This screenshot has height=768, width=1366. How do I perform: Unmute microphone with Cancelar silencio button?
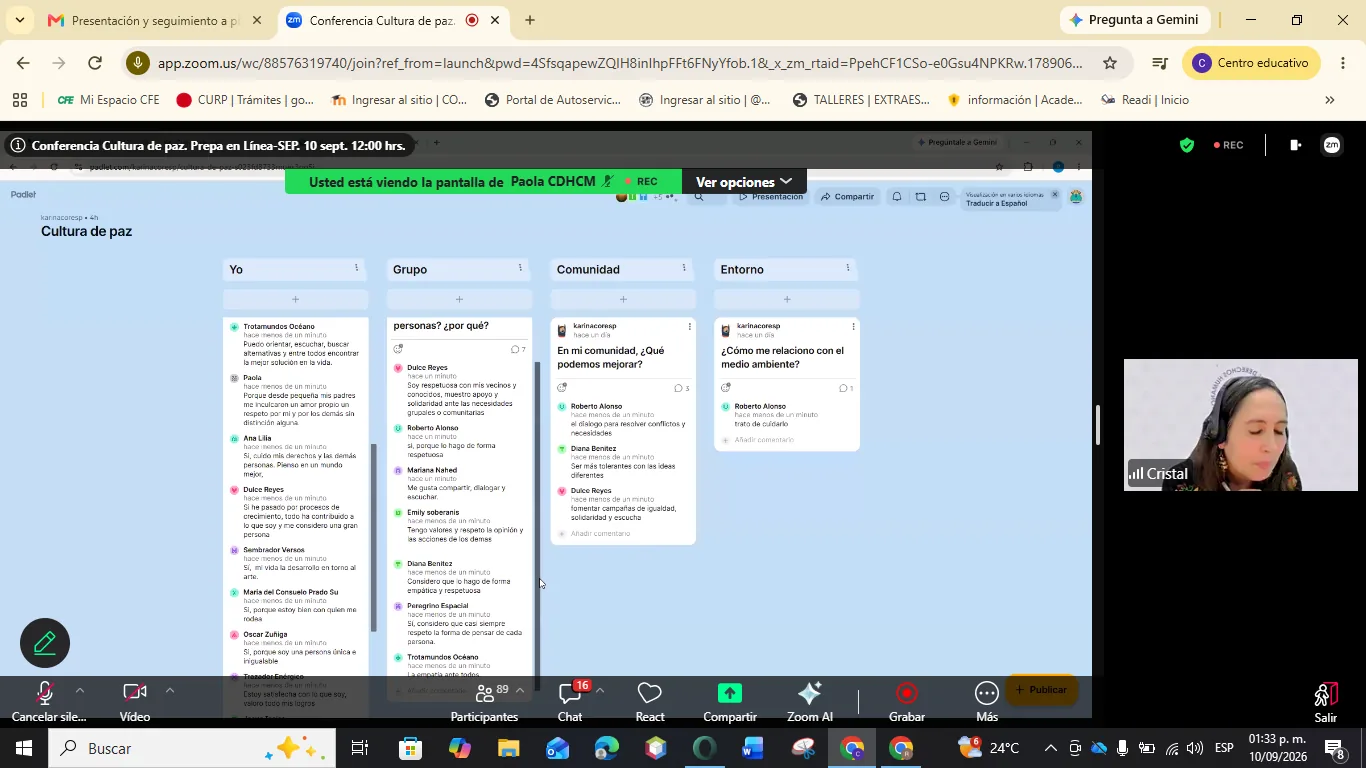point(46,701)
